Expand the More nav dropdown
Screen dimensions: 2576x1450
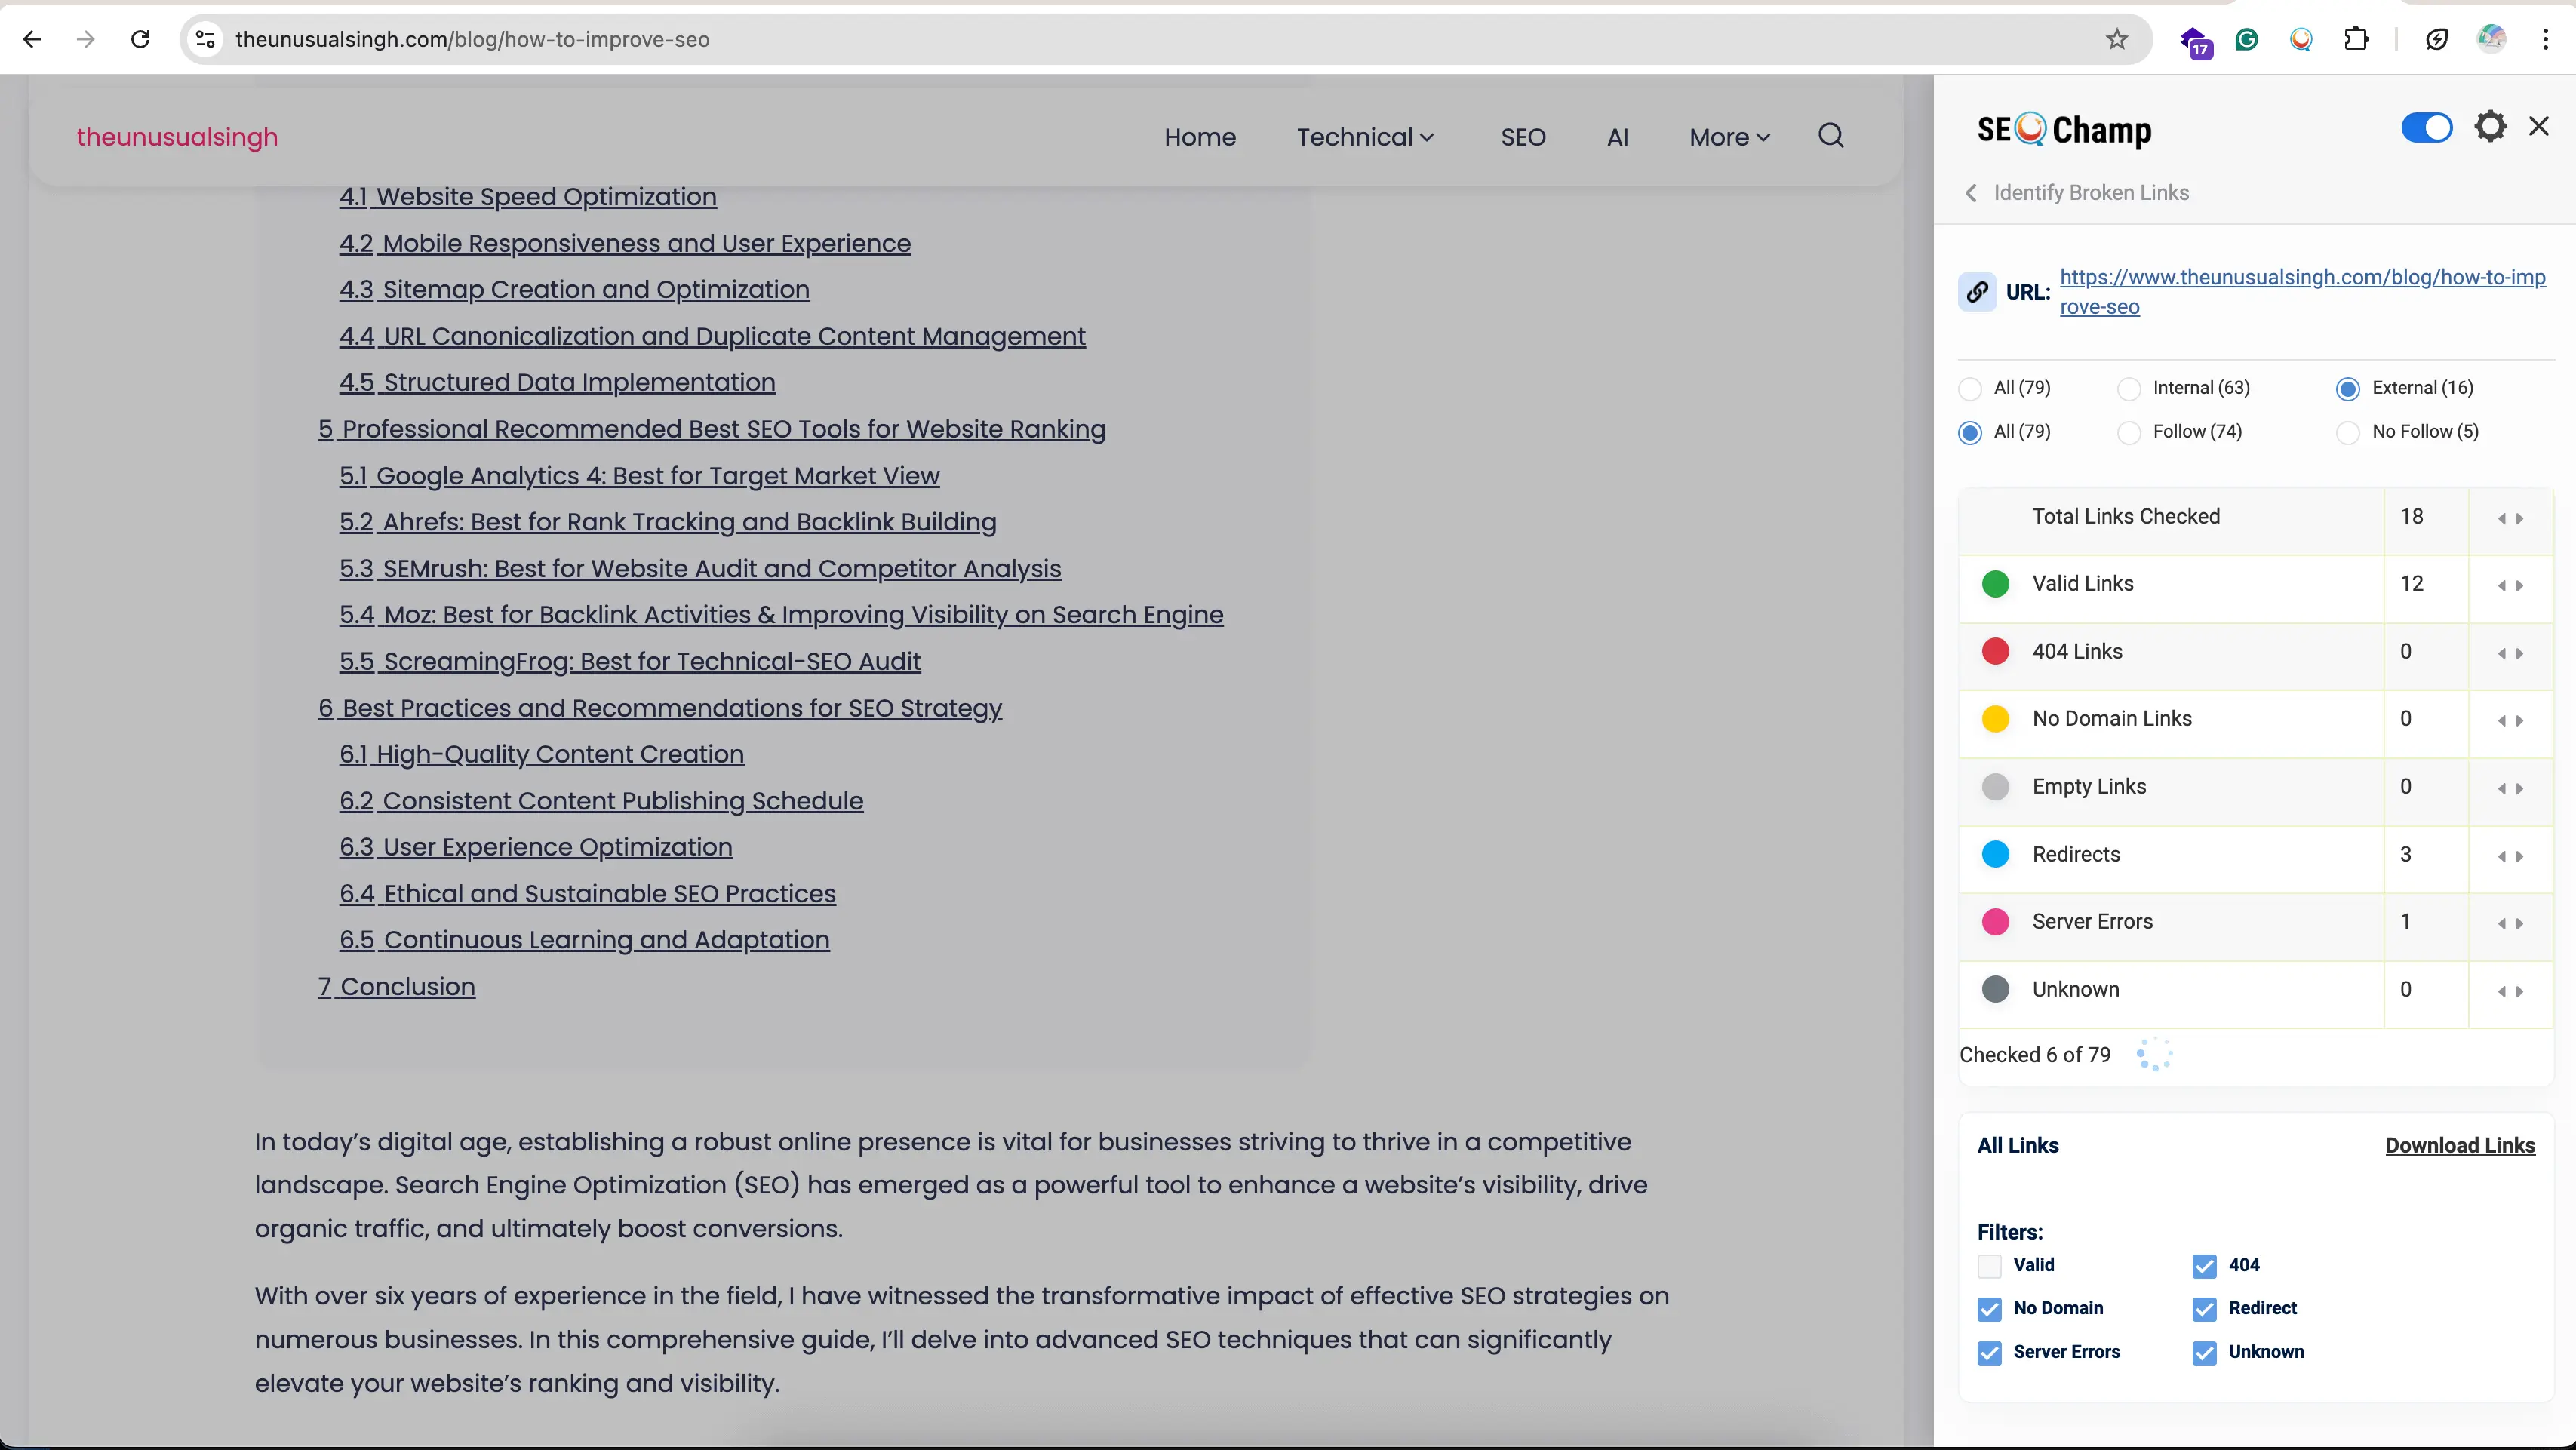[1729, 137]
